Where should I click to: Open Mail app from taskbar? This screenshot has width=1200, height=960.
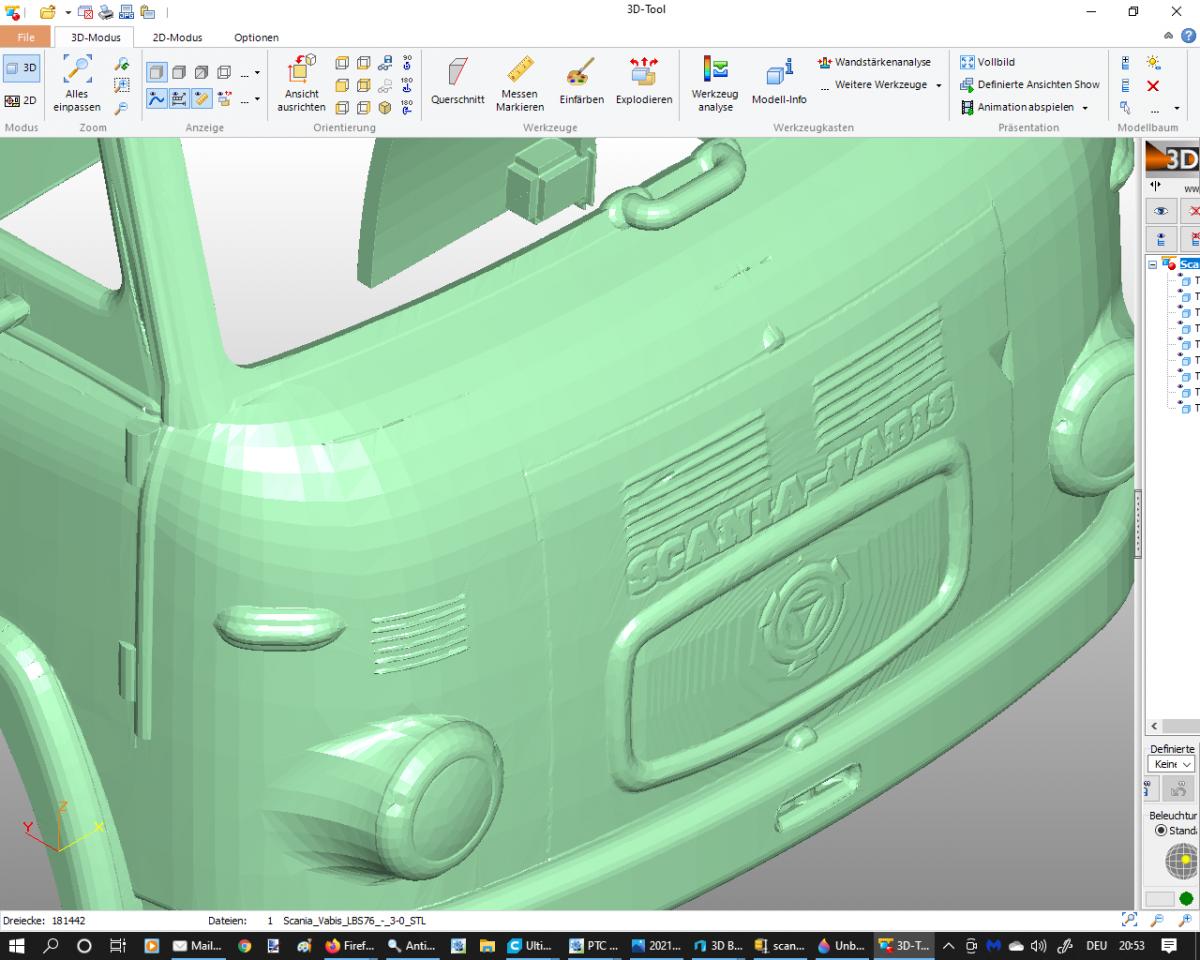click(198, 945)
